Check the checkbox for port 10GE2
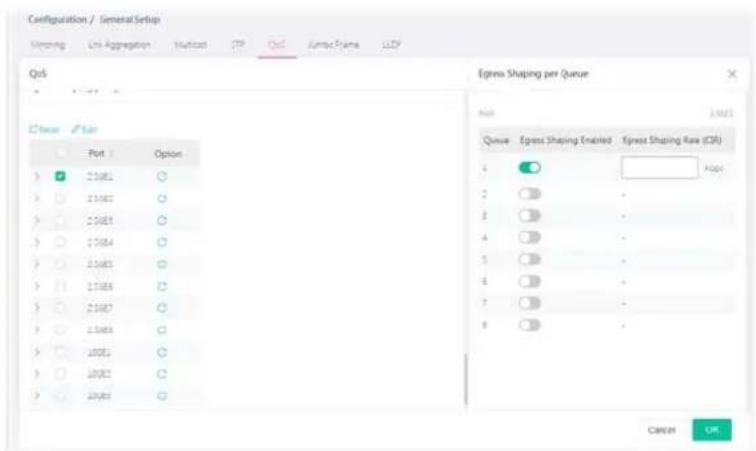The height and width of the screenshot is (451, 756). [x=60, y=374]
